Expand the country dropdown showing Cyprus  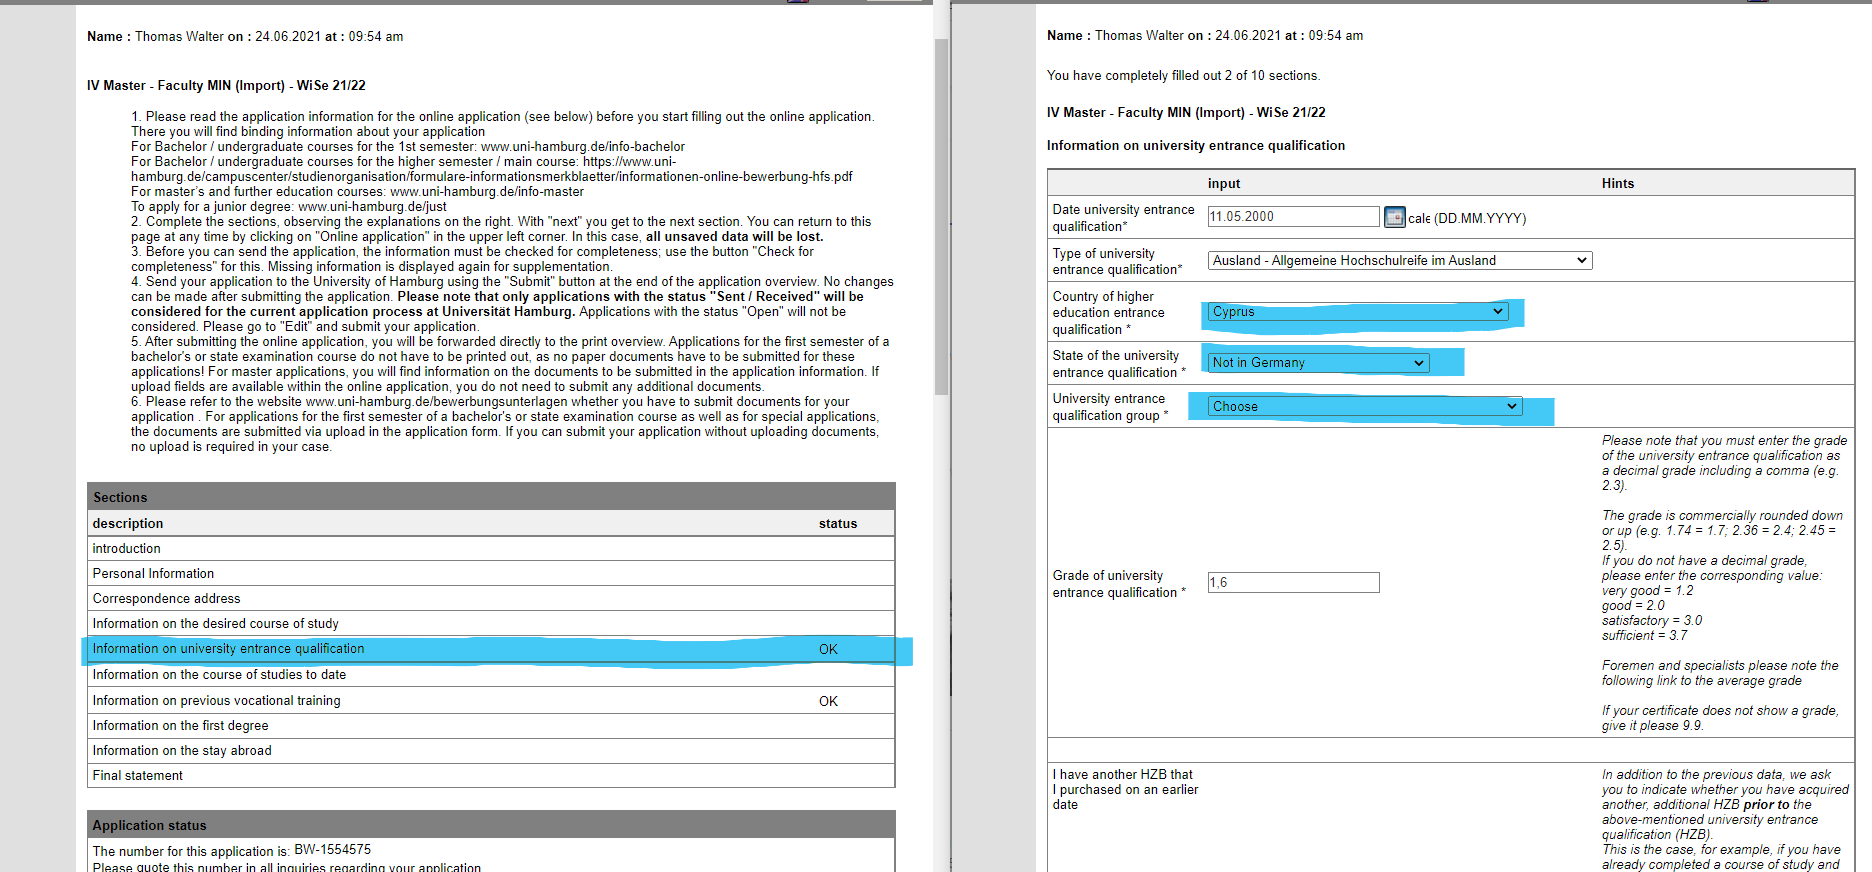coord(1358,312)
